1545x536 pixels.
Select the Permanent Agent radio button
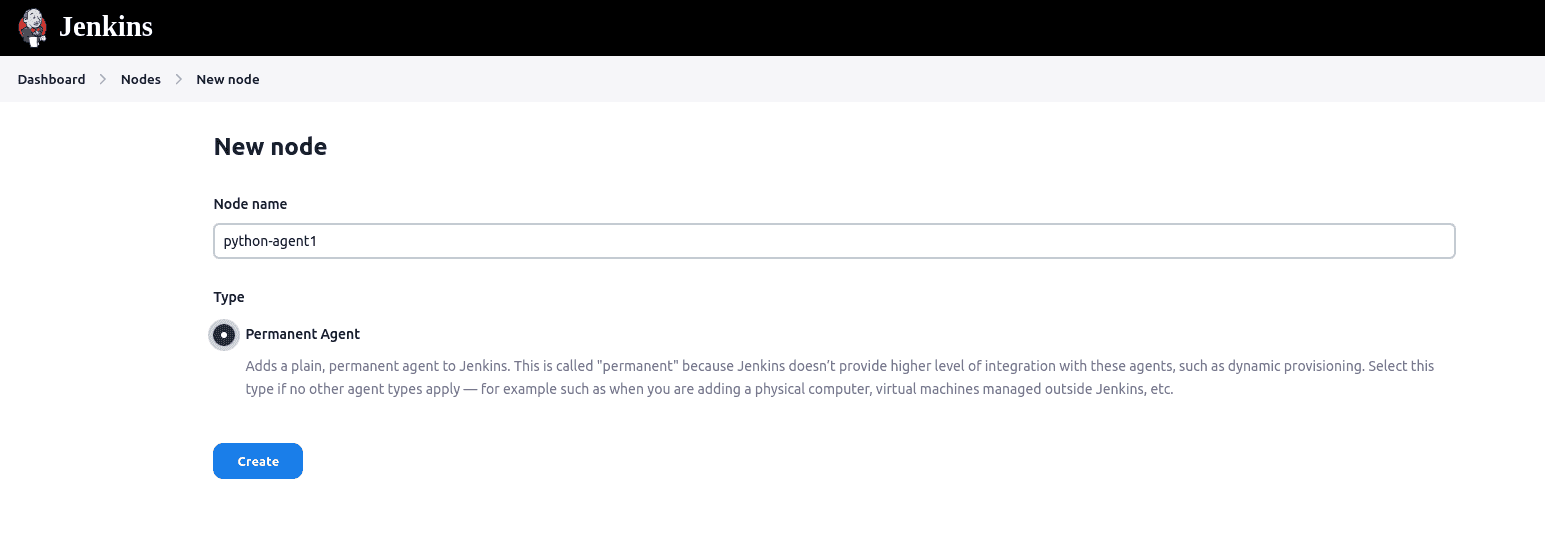pyautogui.click(x=224, y=335)
